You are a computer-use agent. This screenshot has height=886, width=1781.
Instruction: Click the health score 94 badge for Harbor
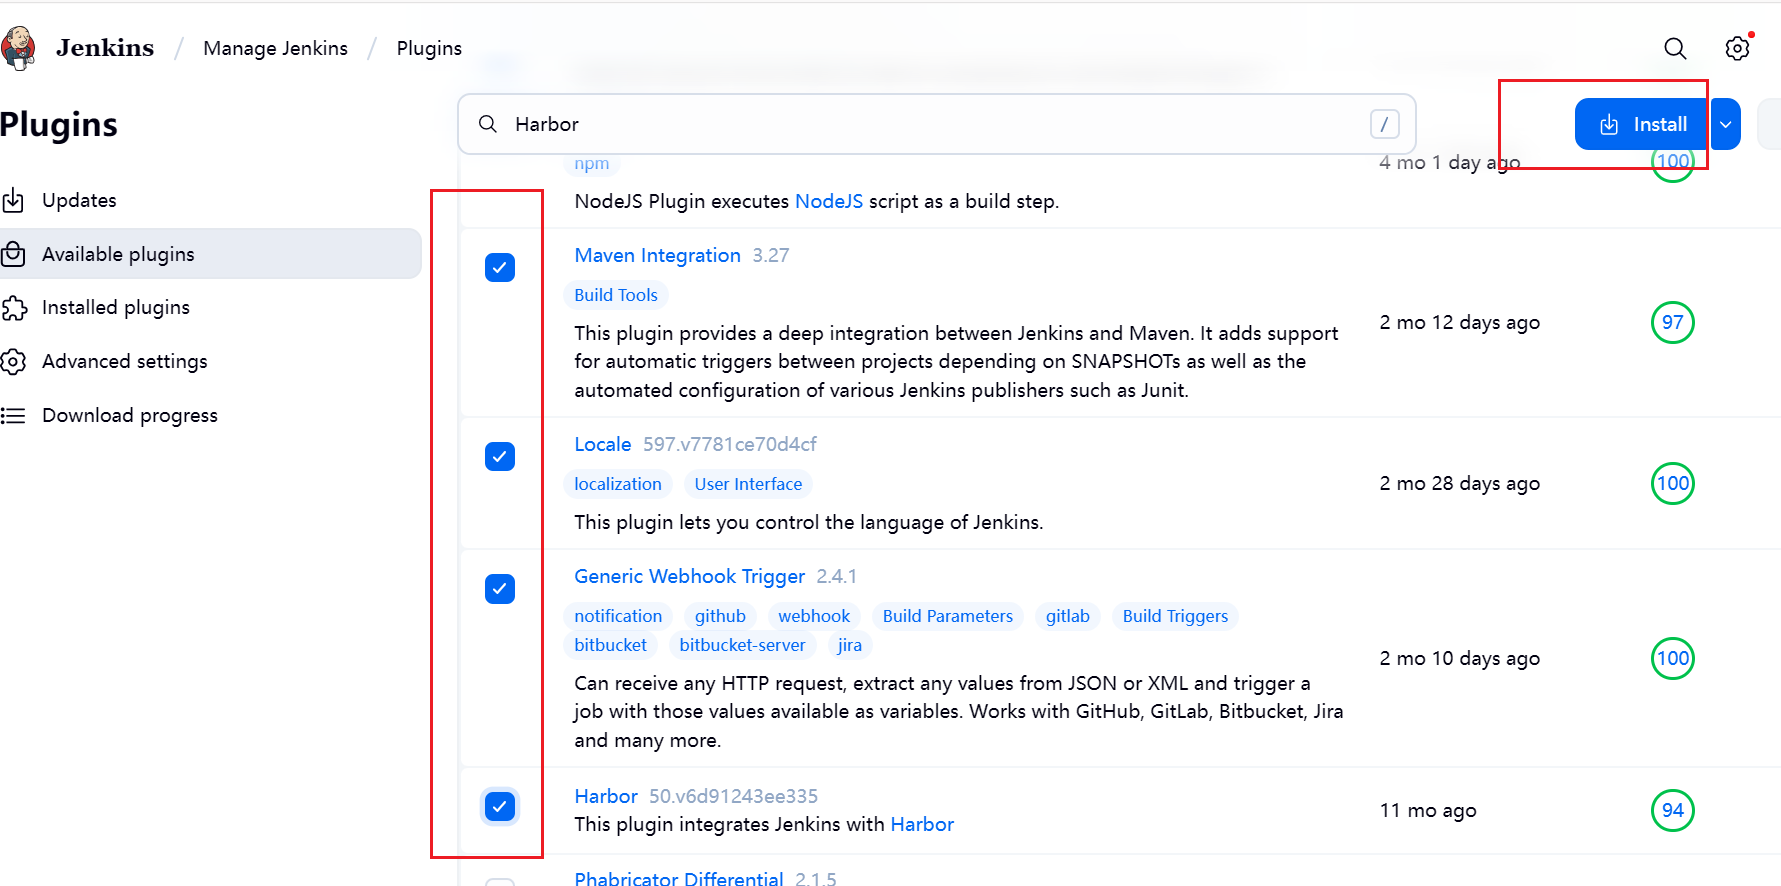click(1673, 810)
